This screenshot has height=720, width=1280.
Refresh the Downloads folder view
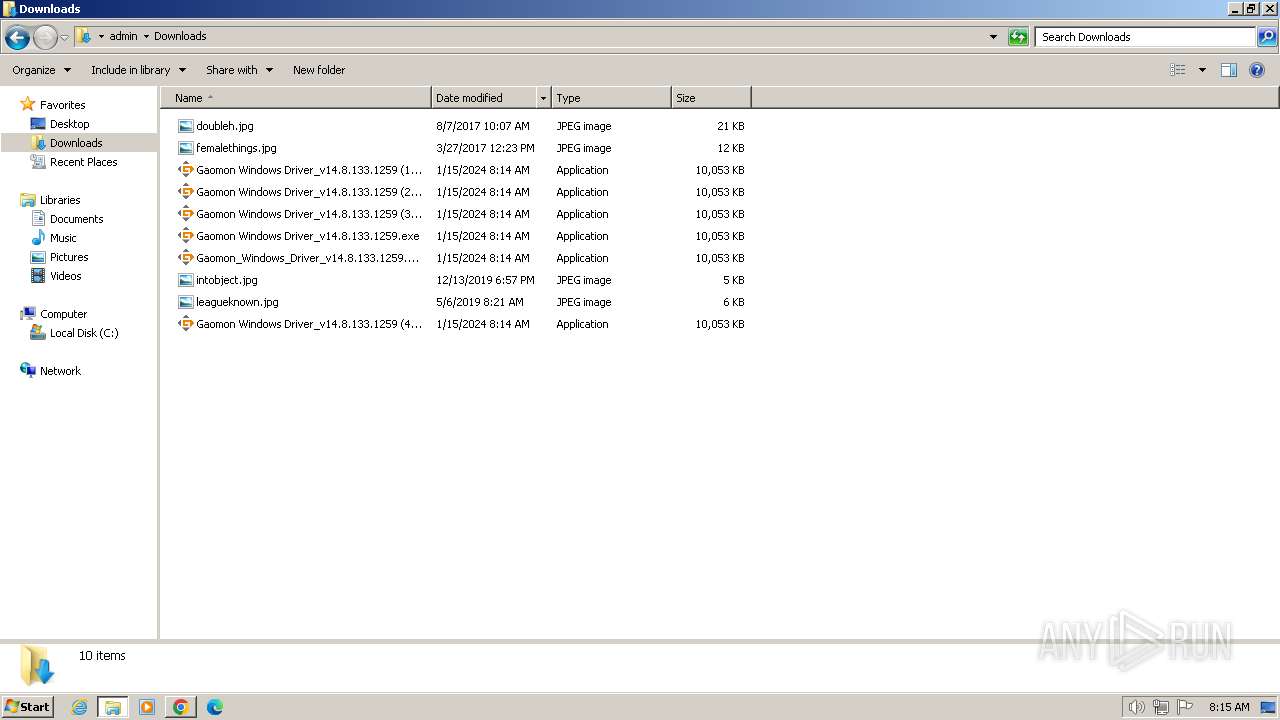click(1018, 37)
